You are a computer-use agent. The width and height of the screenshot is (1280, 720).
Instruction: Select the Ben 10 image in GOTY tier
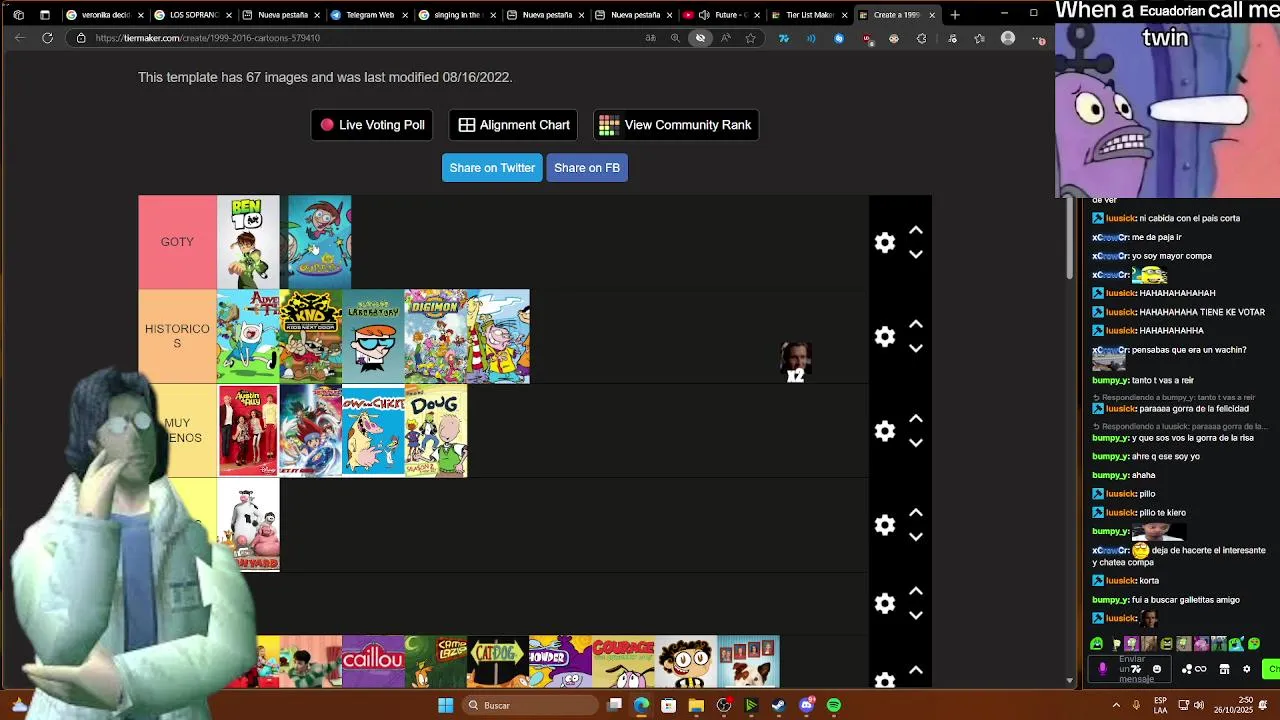point(248,242)
